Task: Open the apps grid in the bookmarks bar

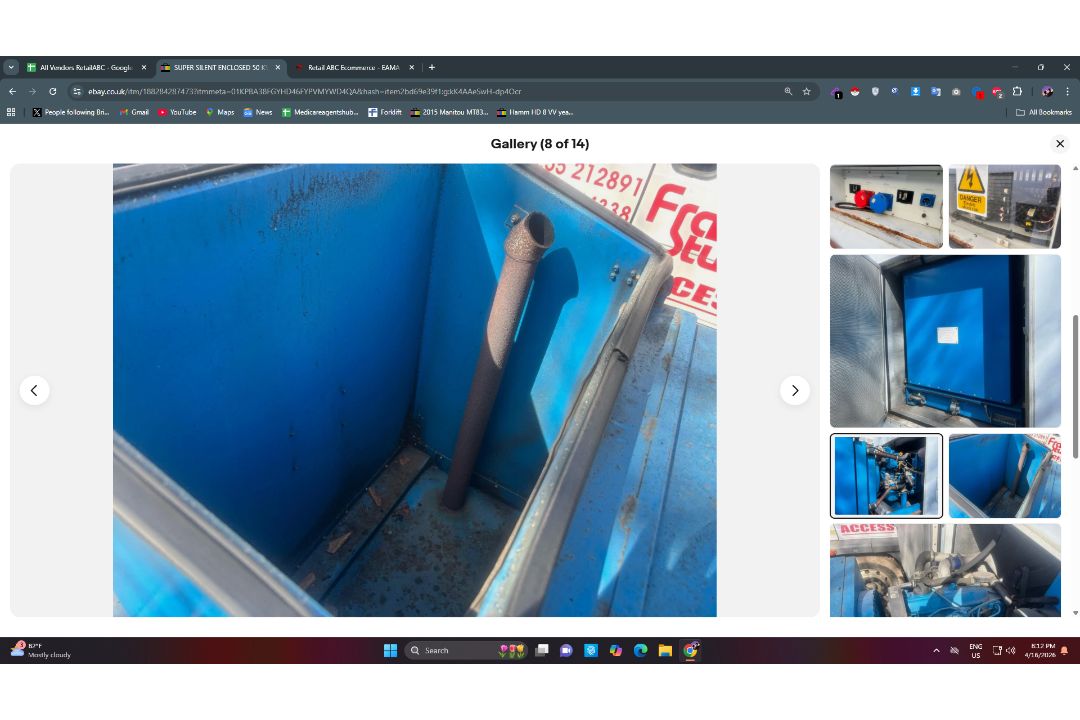Action: [x=11, y=112]
